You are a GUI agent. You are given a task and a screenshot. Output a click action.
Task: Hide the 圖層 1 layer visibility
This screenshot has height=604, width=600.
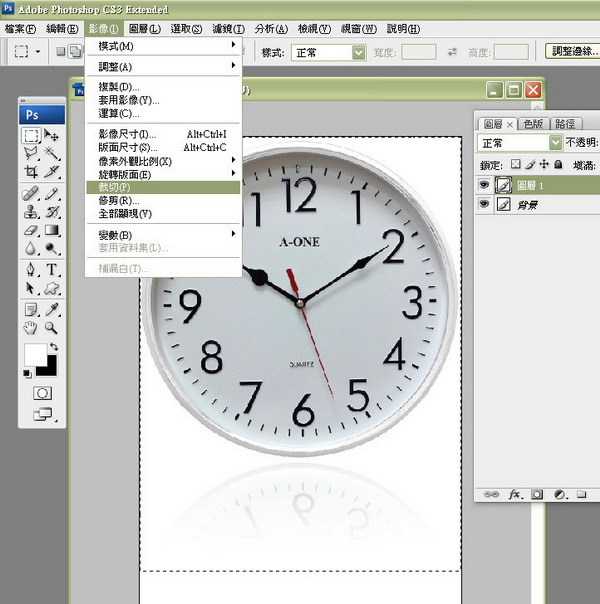coord(484,185)
